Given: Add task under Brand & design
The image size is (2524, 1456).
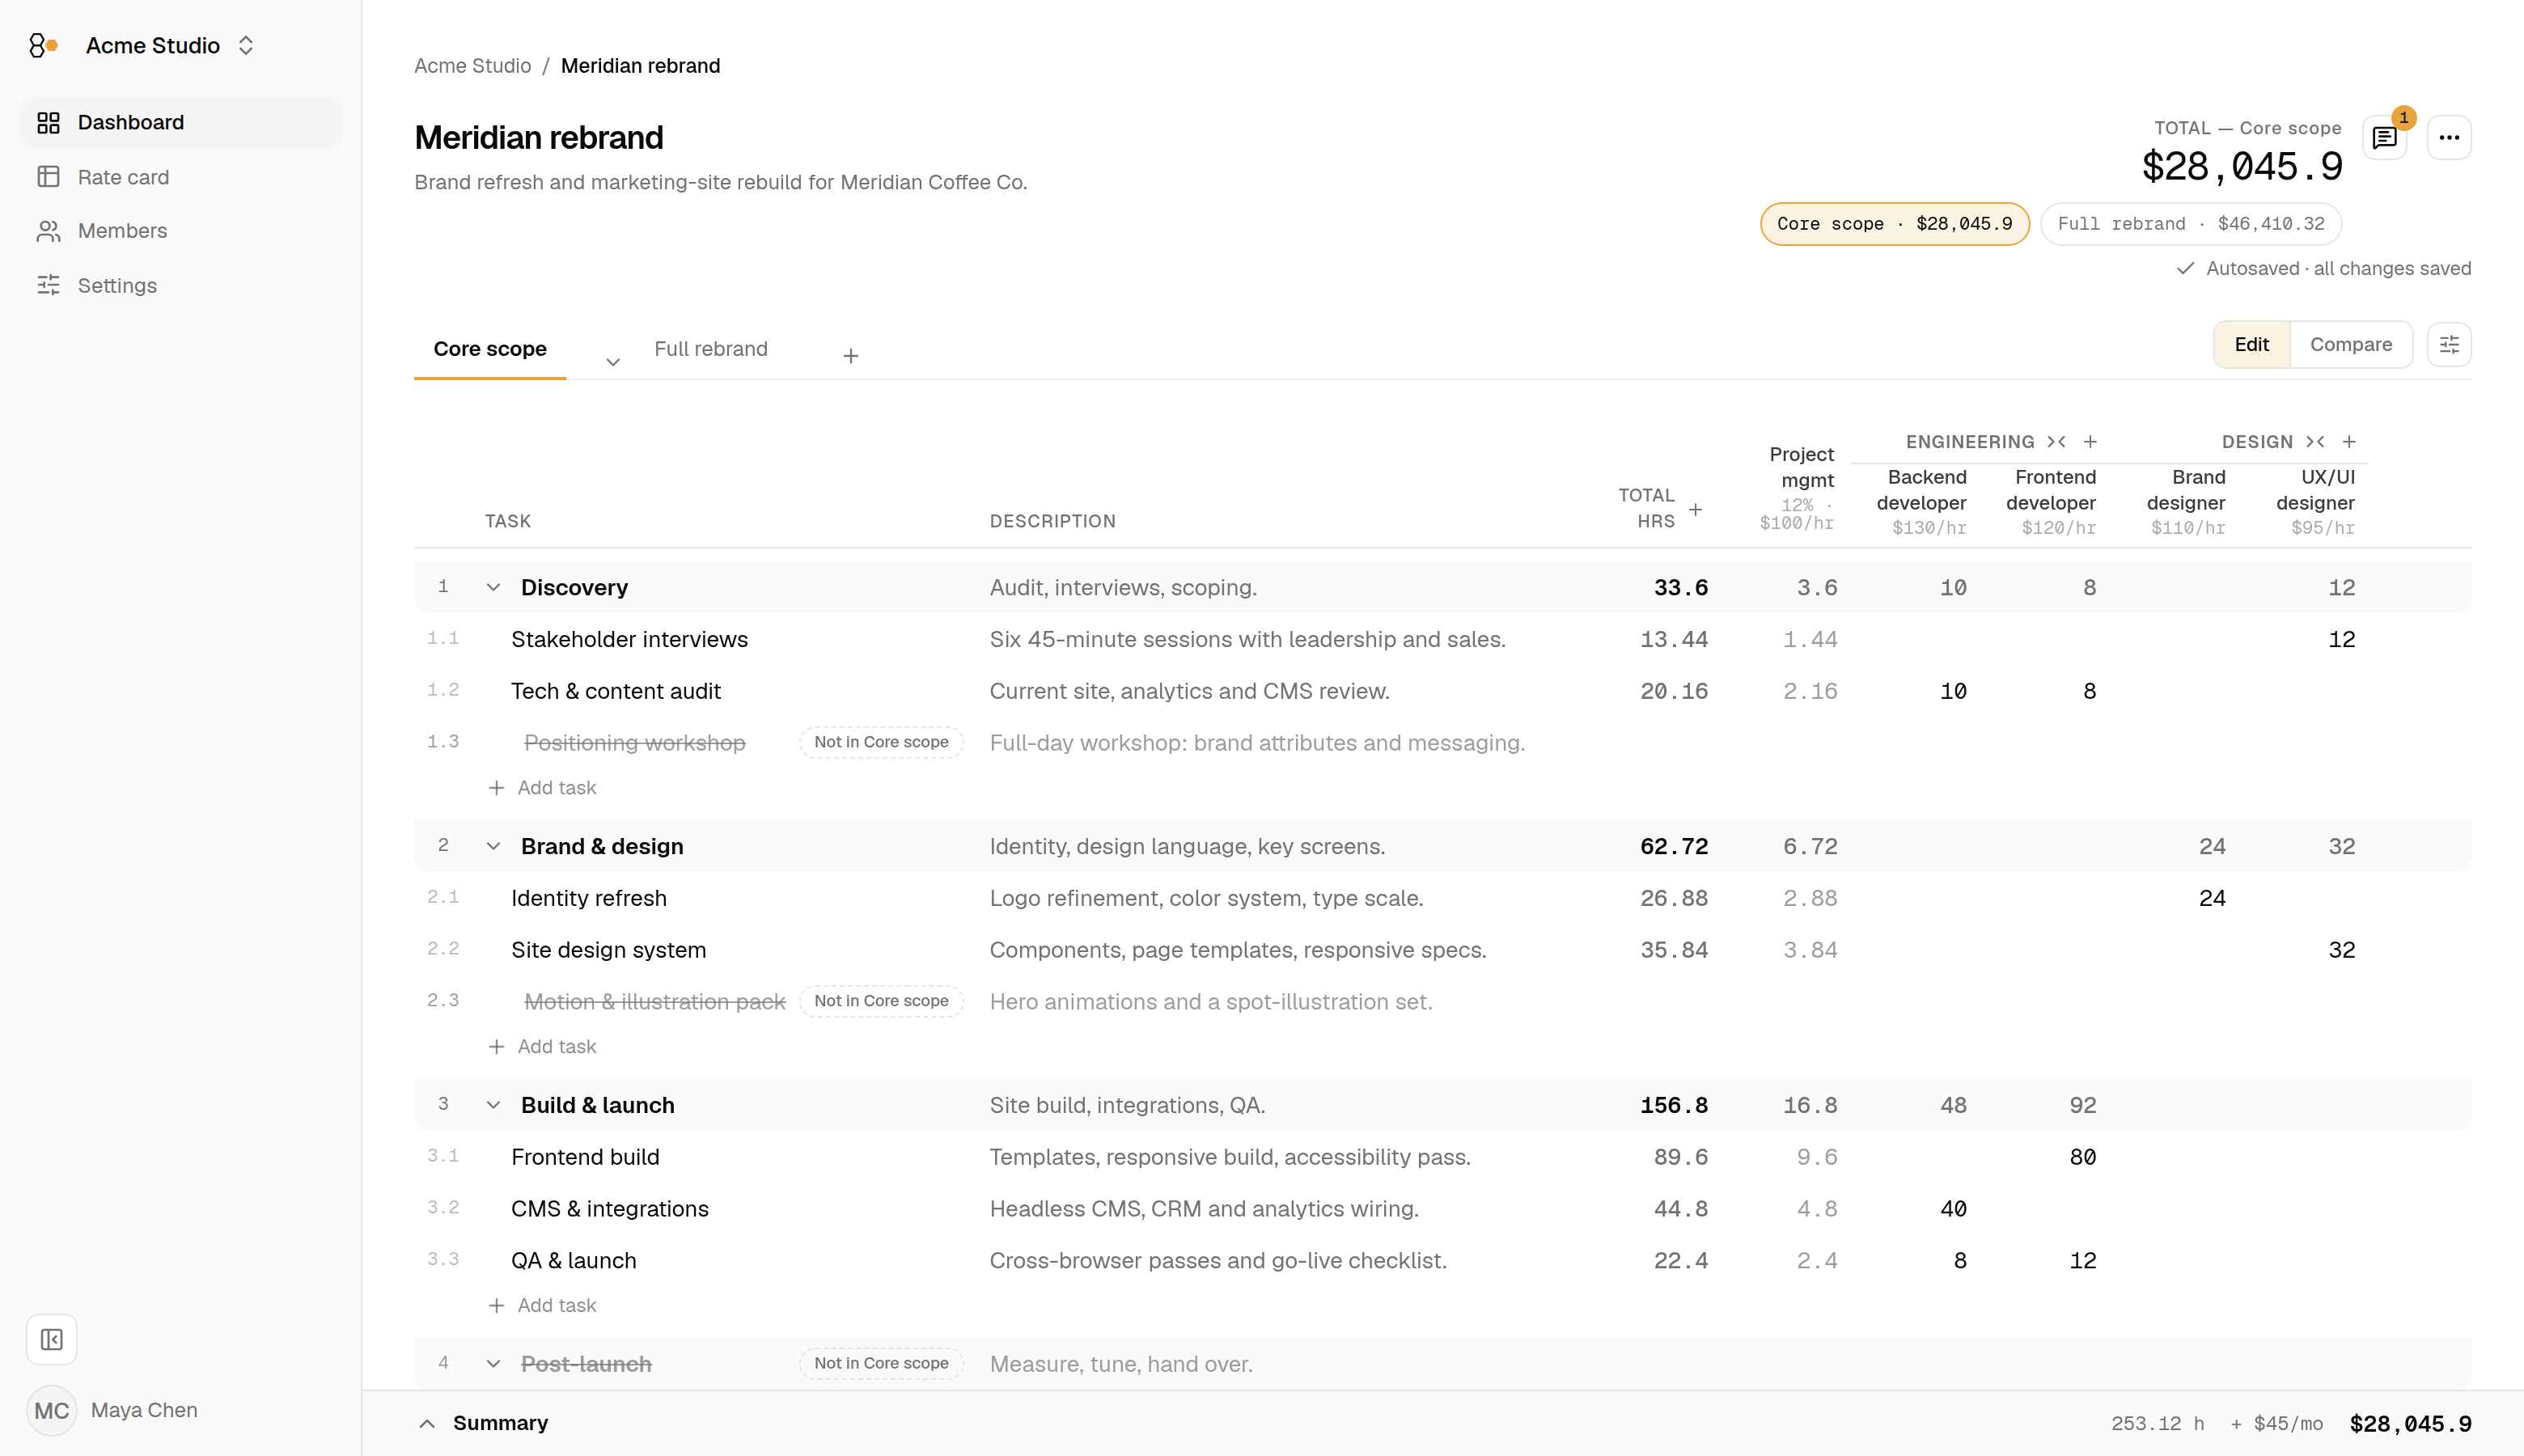Looking at the screenshot, I should (542, 1047).
